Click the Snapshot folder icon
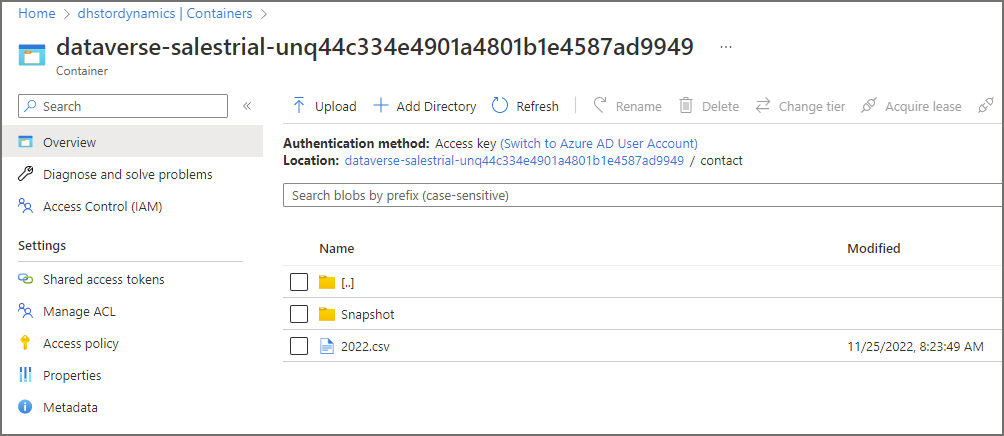The image size is (1004, 436). tap(327, 314)
